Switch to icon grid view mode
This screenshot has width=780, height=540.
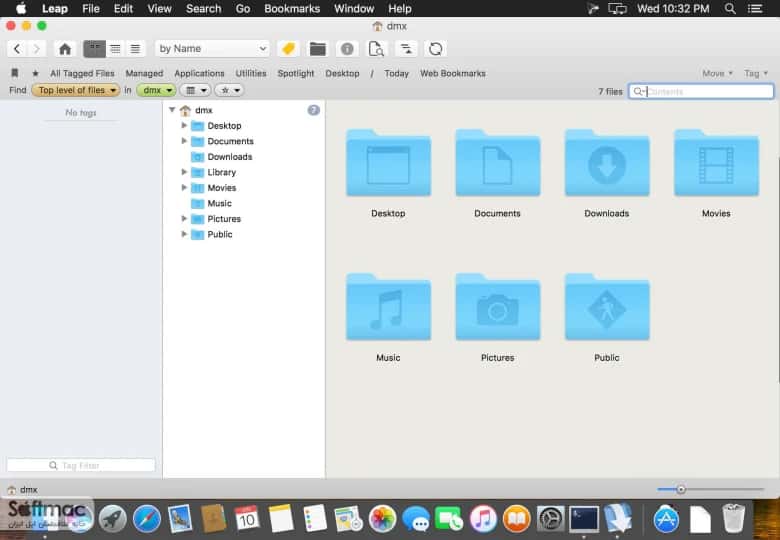pyautogui.click(x=95, y=49)
